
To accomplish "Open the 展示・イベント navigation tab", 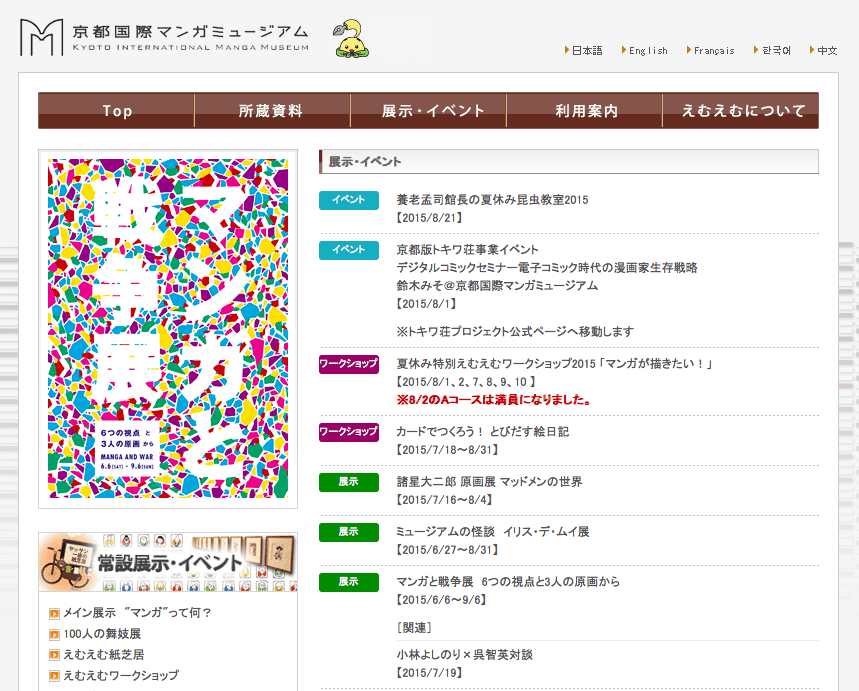I will click(x=428, y=111).
